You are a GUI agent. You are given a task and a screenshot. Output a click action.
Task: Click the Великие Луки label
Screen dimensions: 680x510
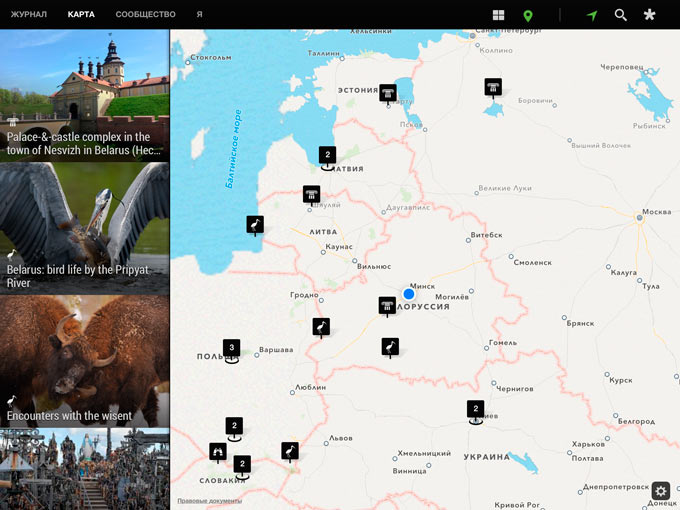[505, 188]
